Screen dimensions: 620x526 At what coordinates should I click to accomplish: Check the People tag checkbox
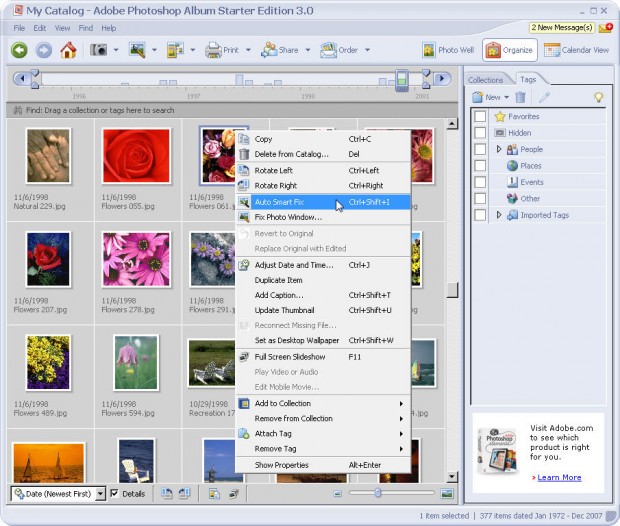pos(480,149)
